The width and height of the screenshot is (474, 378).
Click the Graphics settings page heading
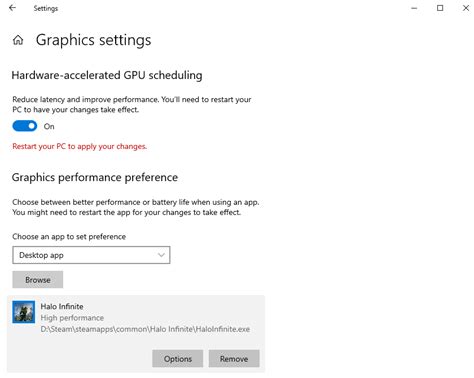(94, 40)
